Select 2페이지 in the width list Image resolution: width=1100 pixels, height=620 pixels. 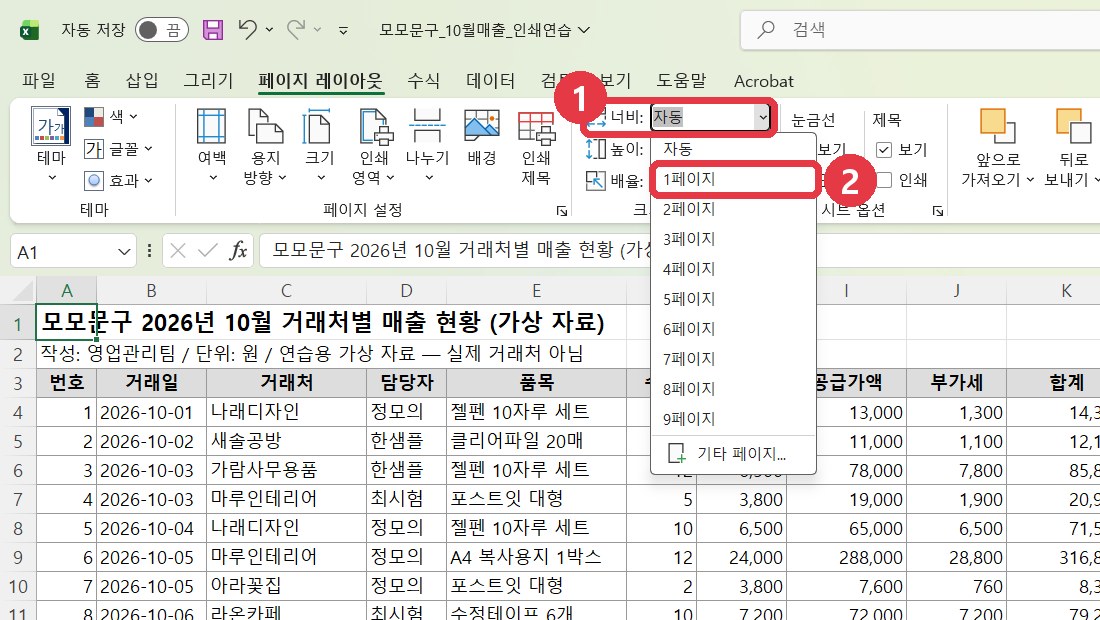(733, 208)
